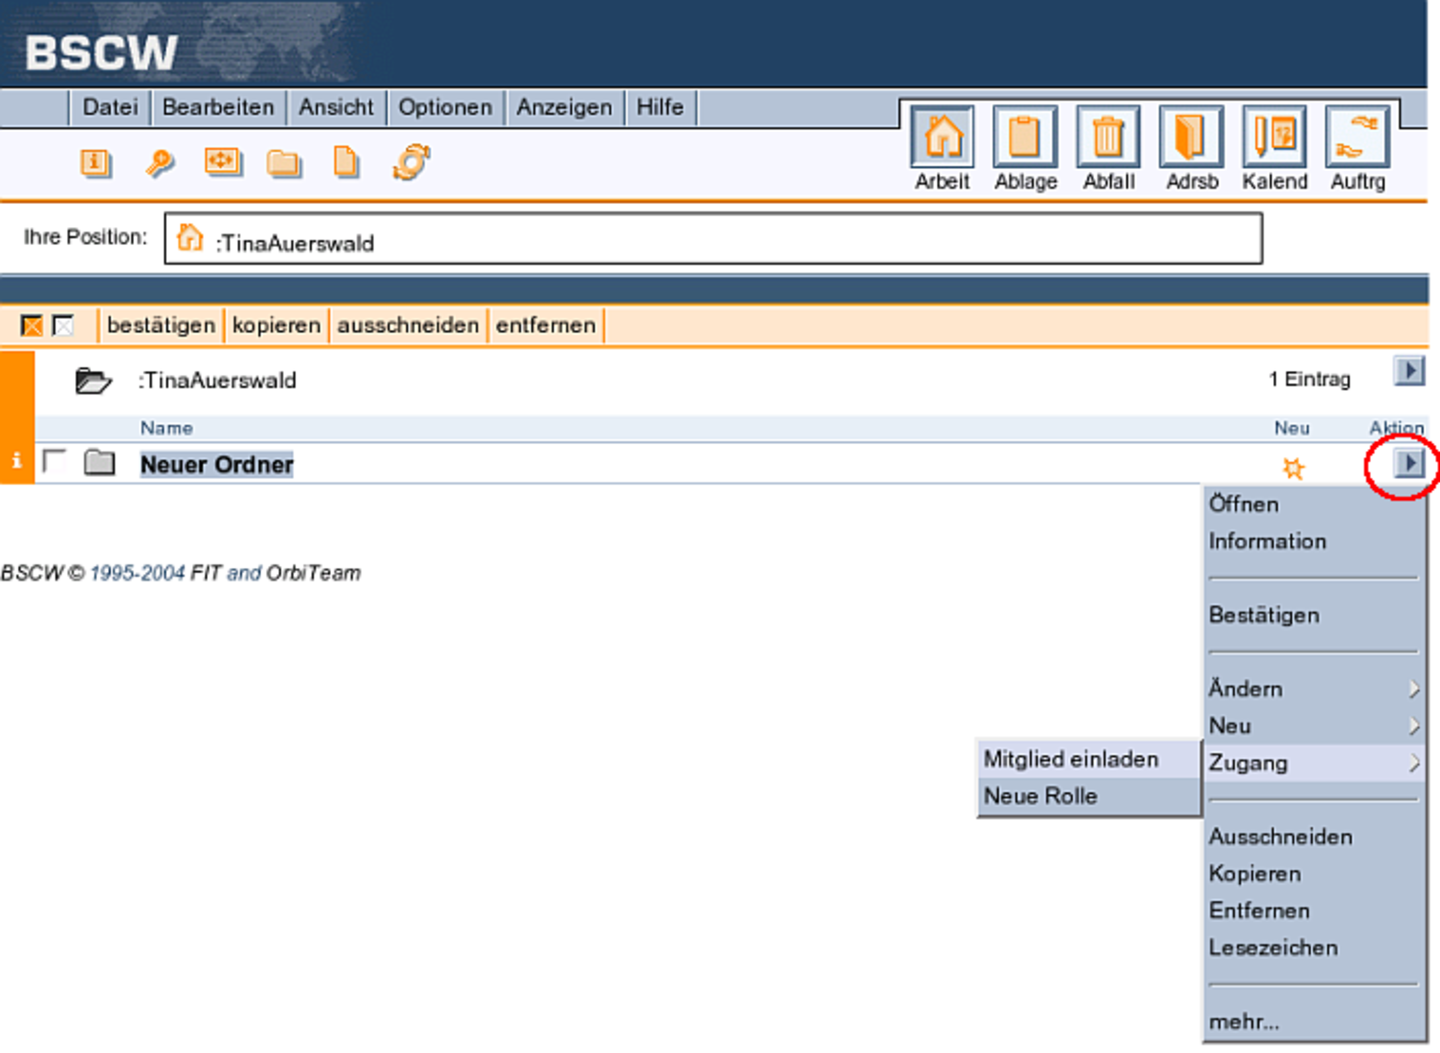This screenshot has height=1053, width=1440.
Task: Click the '1 Eintrag' entry count text
Action: click(x=1310, y=379)
